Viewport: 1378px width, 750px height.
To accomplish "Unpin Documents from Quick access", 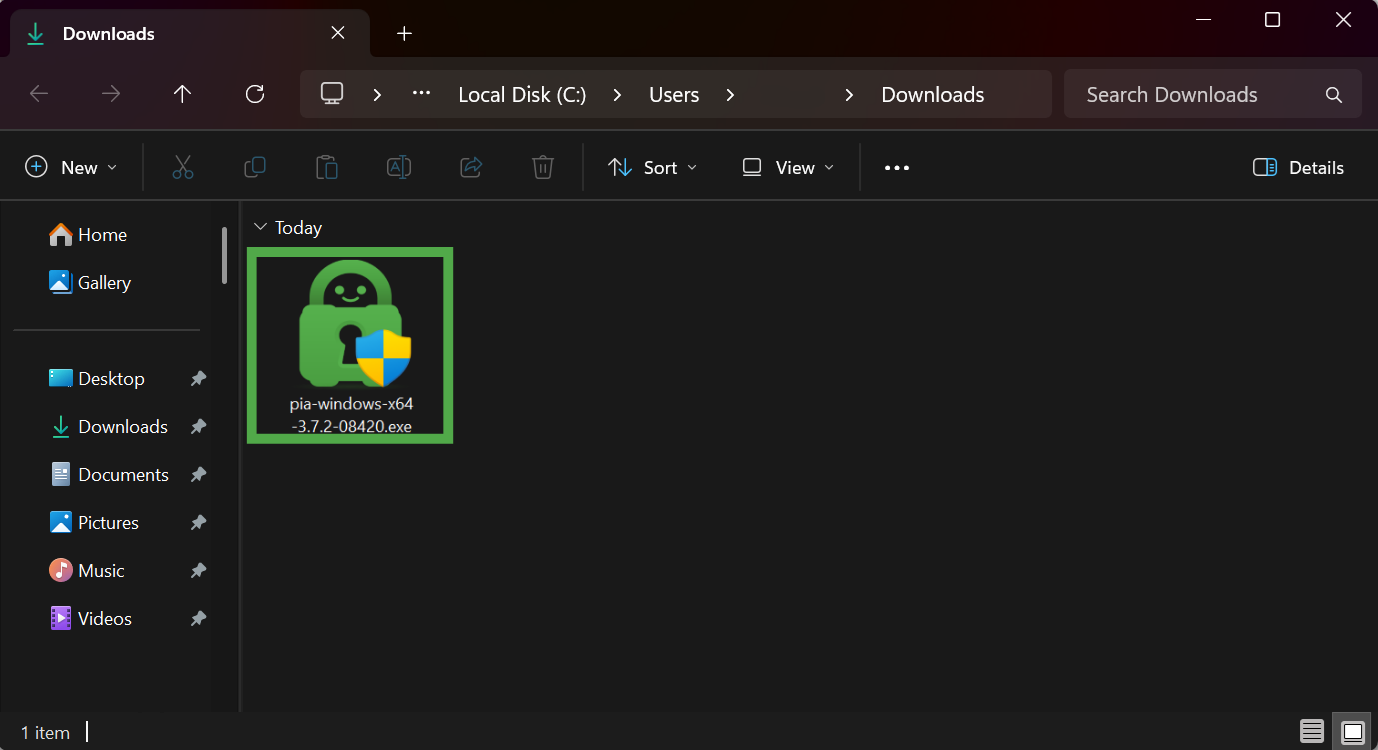I will 199,475.
